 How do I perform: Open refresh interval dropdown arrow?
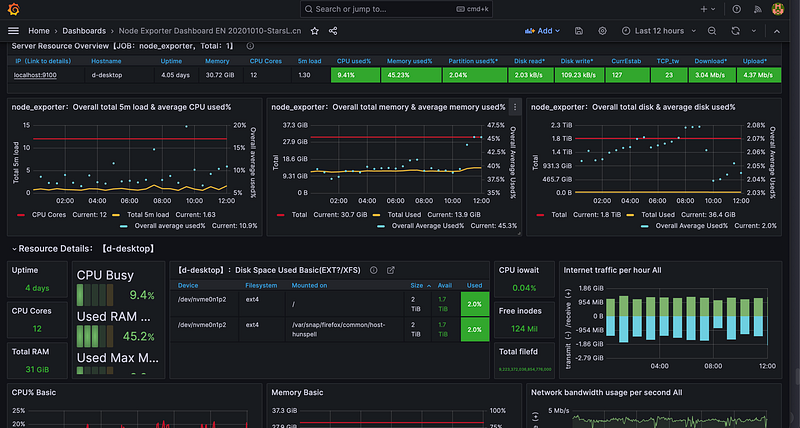pos(754,31)
